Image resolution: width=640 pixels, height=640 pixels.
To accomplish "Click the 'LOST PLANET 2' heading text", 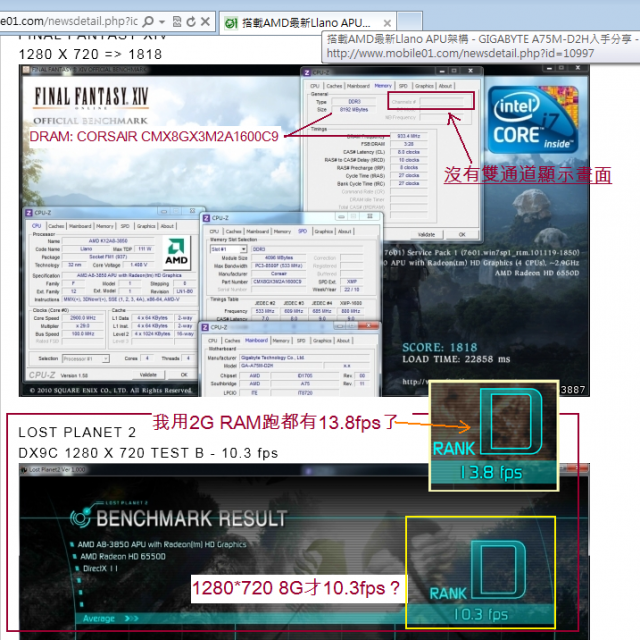I will tap(77, 432).
